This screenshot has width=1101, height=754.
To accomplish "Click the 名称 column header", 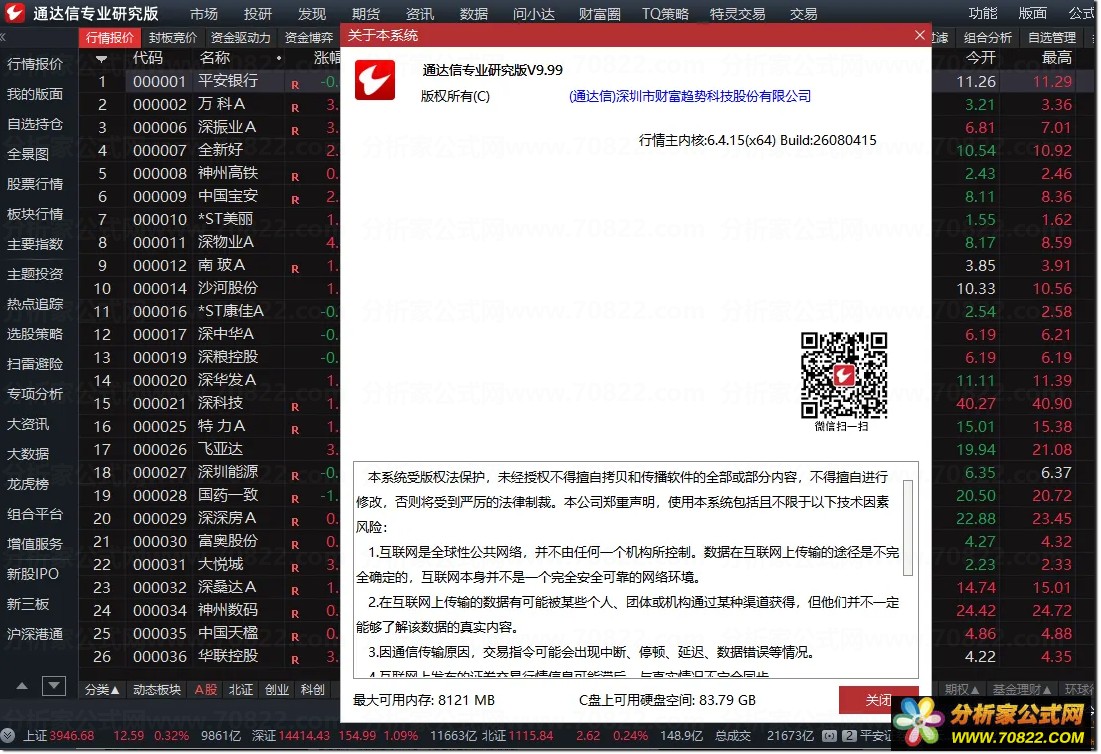I will [x=214, y=58].
